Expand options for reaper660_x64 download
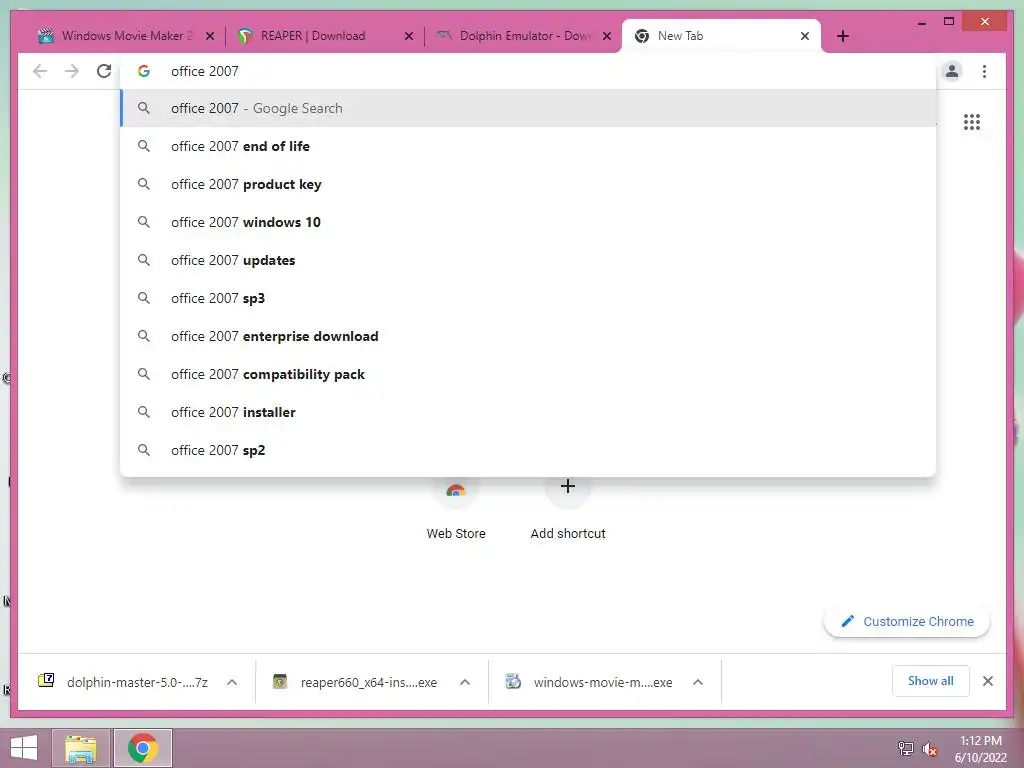 click(x=465, y=682)
